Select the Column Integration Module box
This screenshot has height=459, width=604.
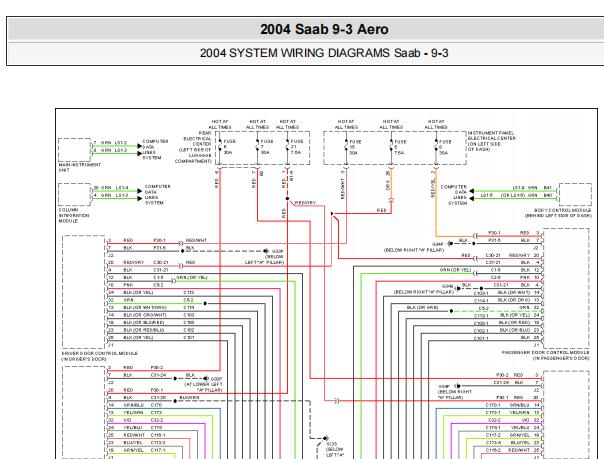pos(73,191)
